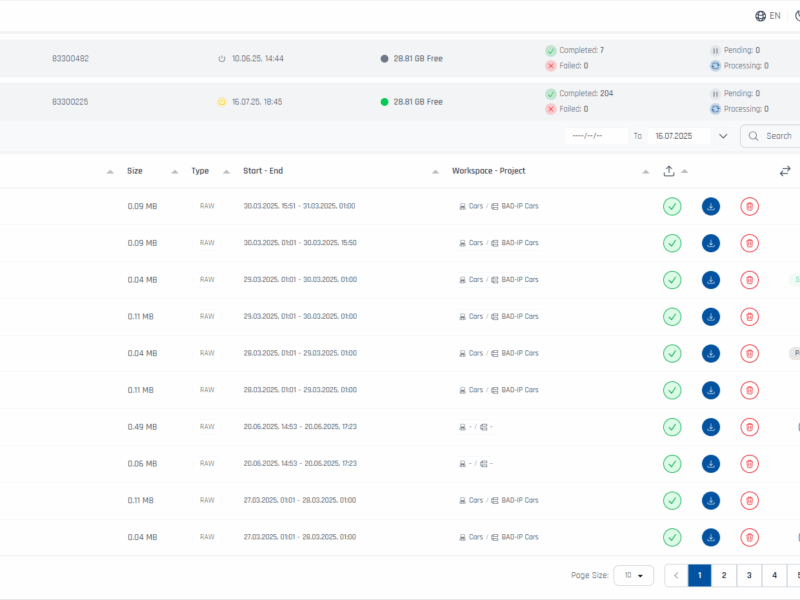Image resolution: width=800 pixels, height=600 pixels.
Task: Select page 1 in pagination
Action: (699, 575)
